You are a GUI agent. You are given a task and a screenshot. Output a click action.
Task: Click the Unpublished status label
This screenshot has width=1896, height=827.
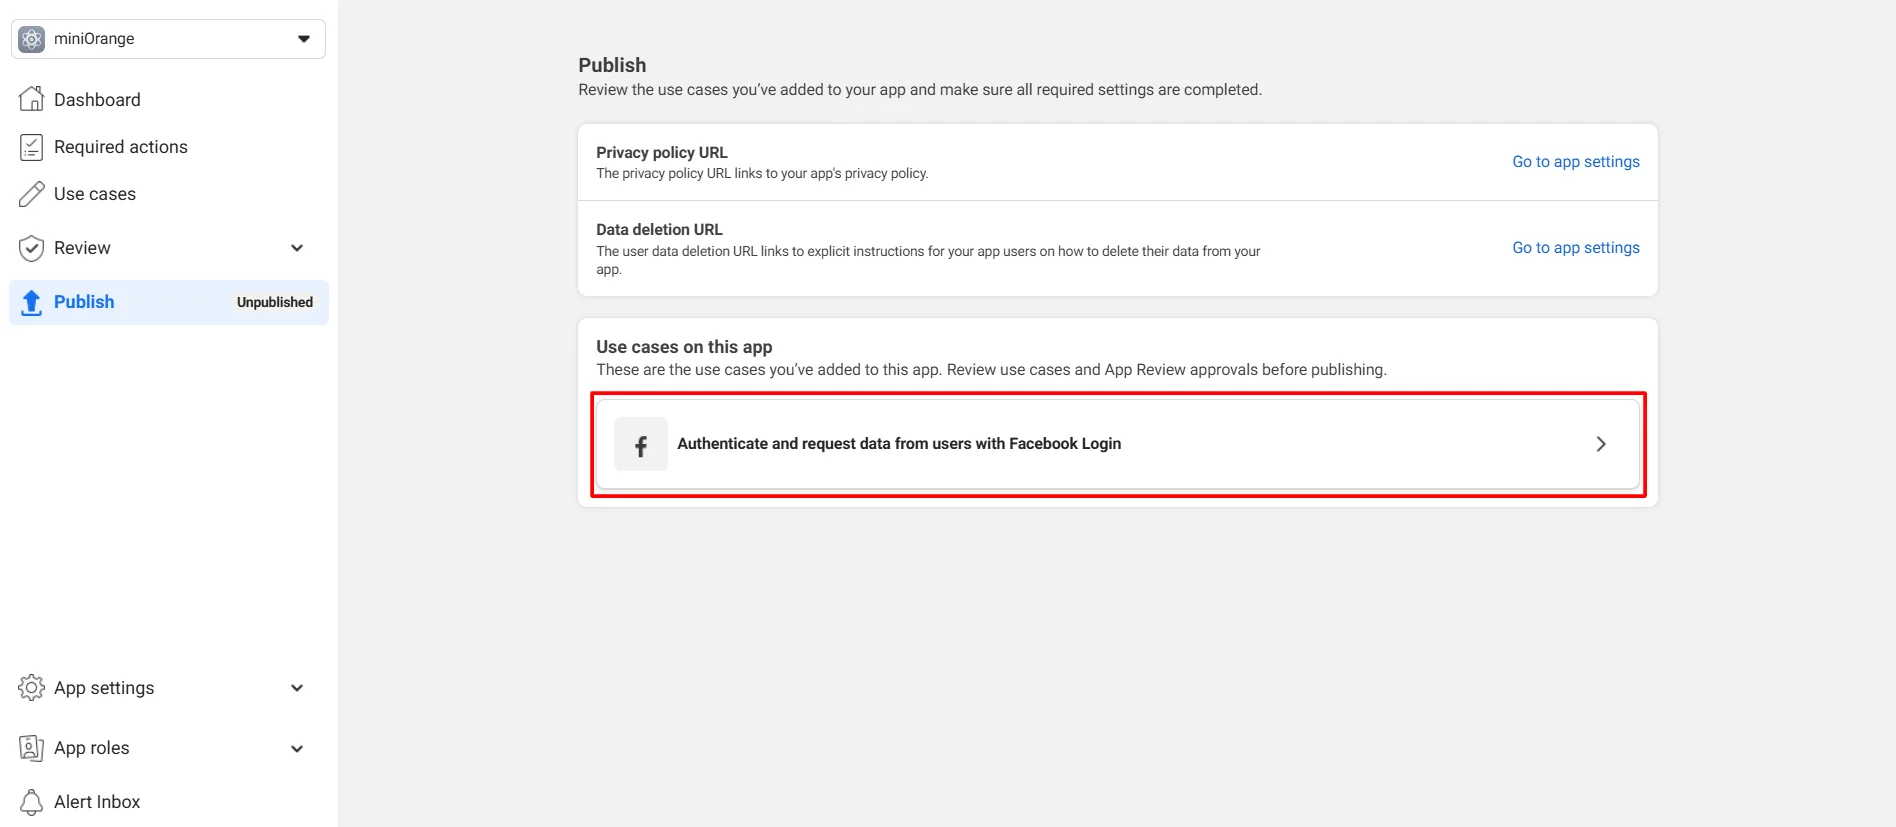275,302
